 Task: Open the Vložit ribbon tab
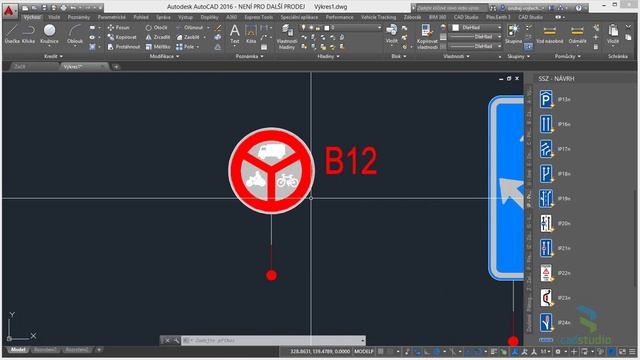tap(54, 18)
